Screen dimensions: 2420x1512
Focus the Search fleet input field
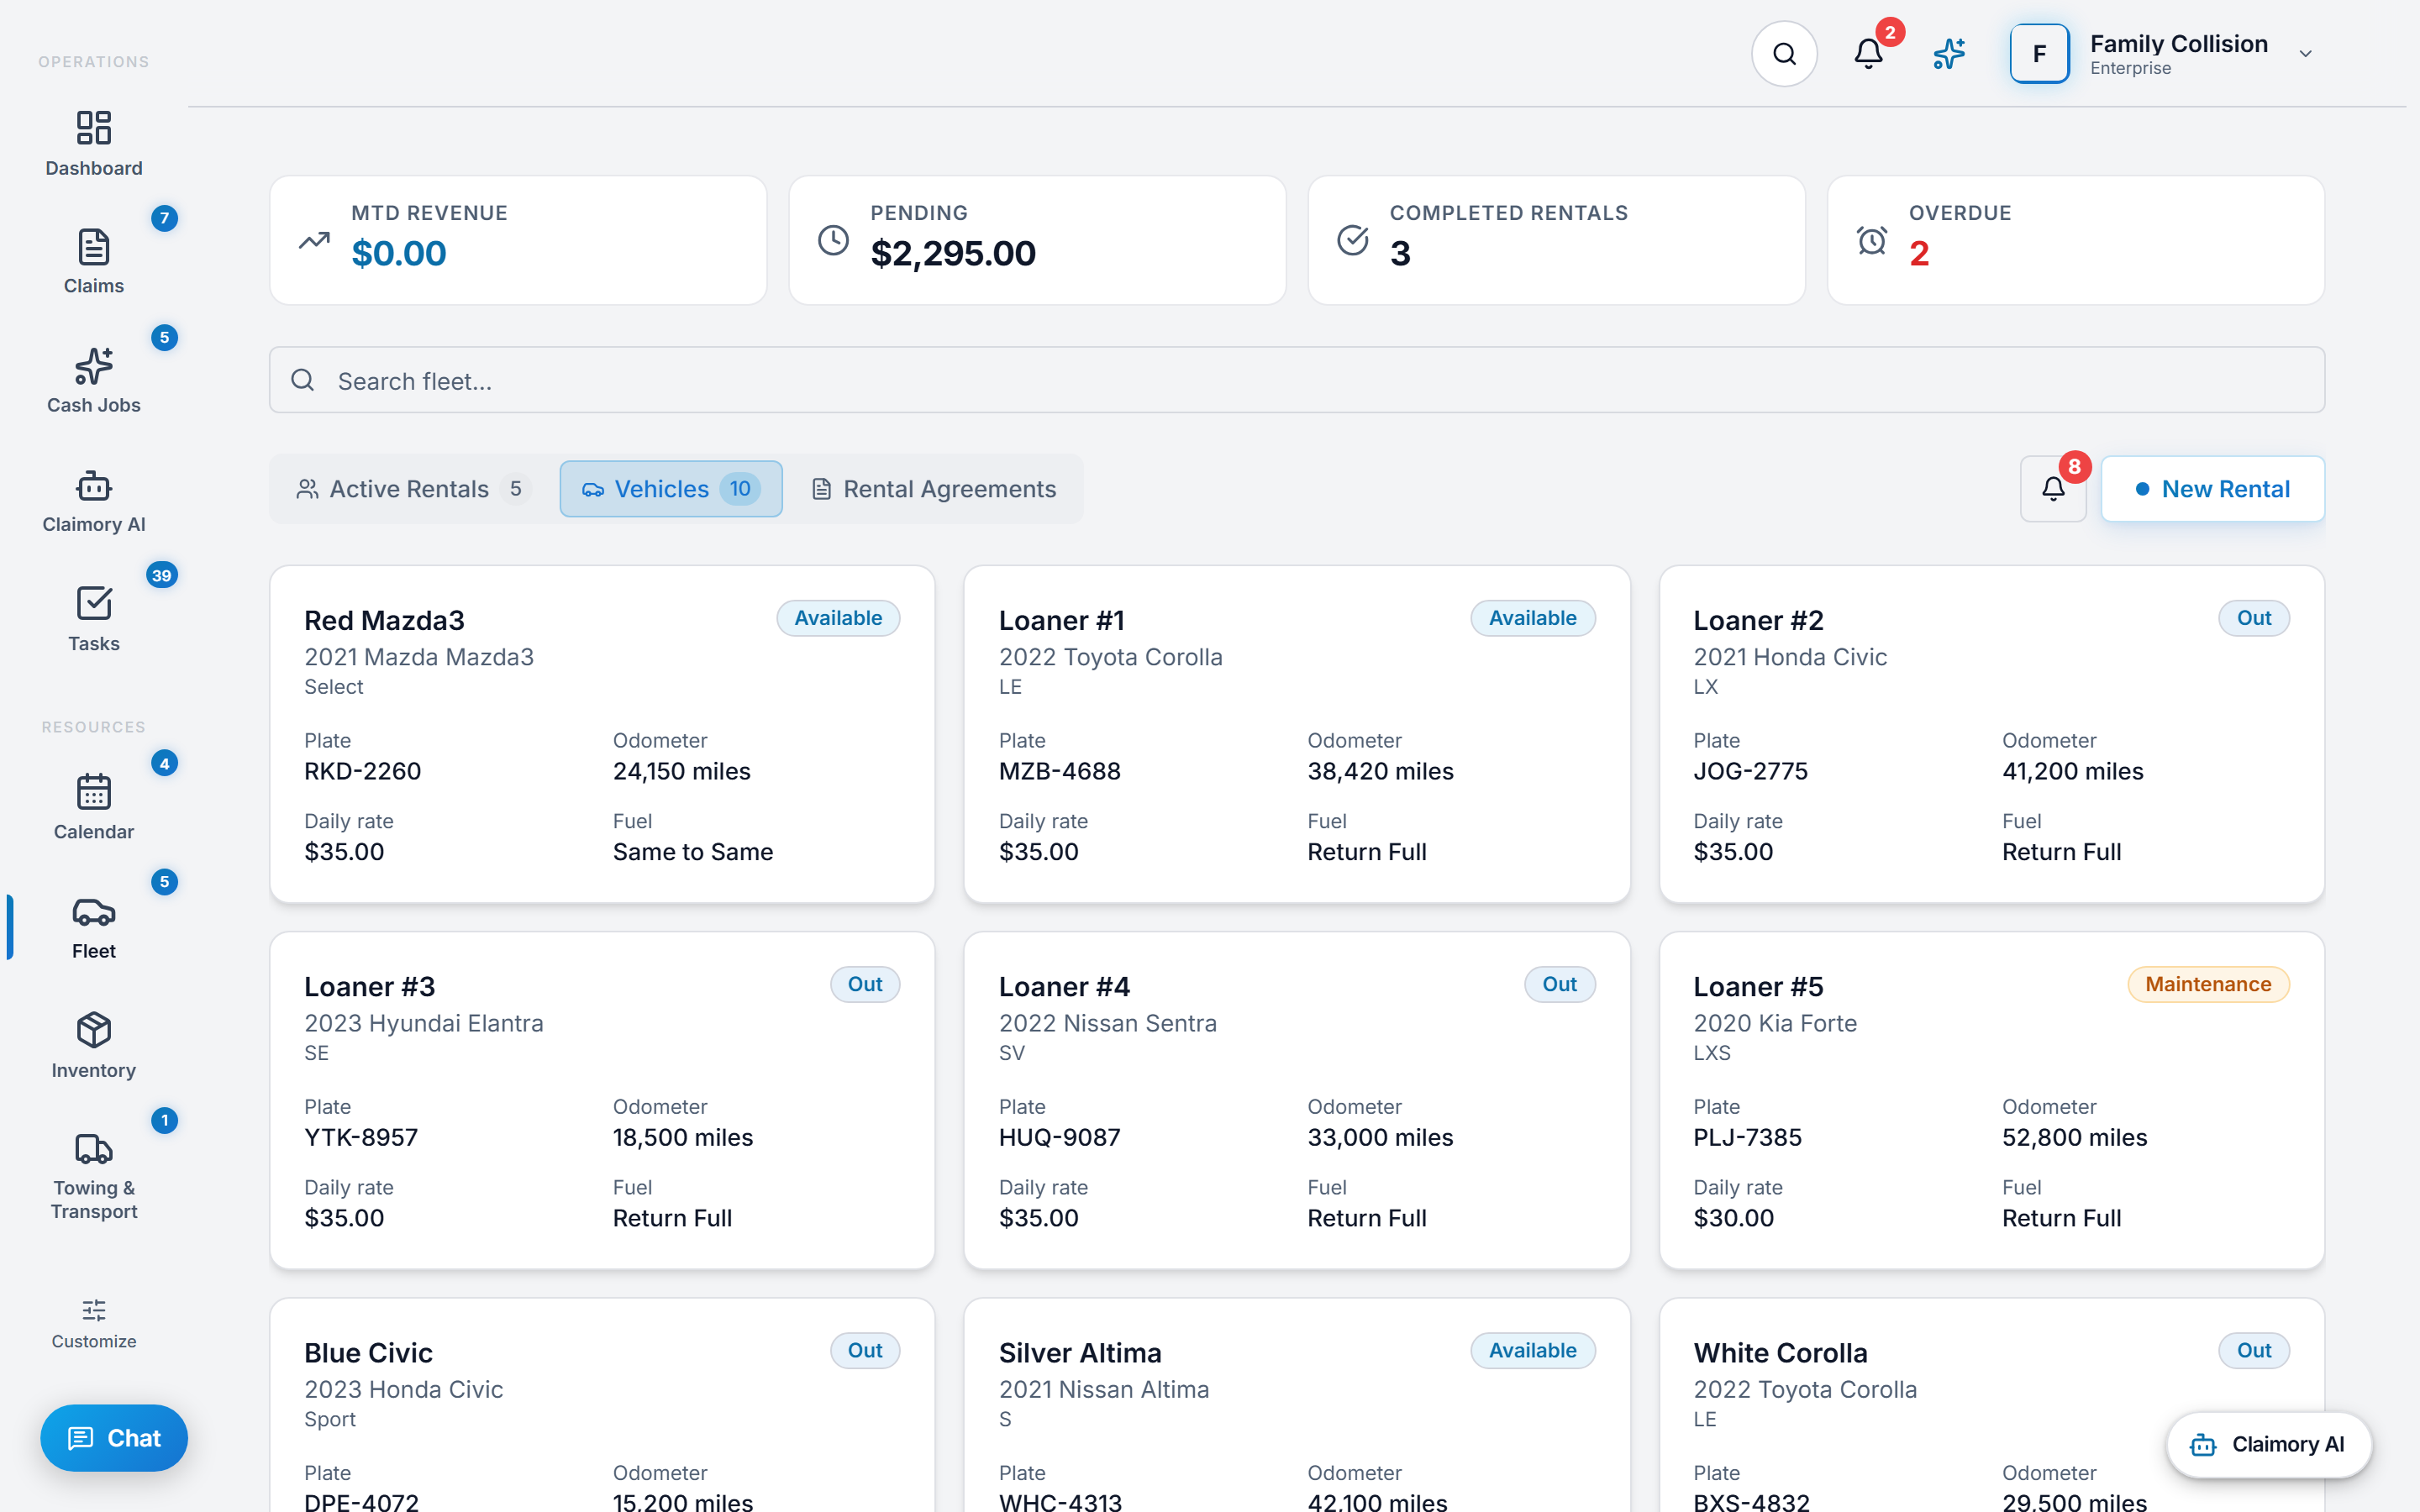point(1296,380)
